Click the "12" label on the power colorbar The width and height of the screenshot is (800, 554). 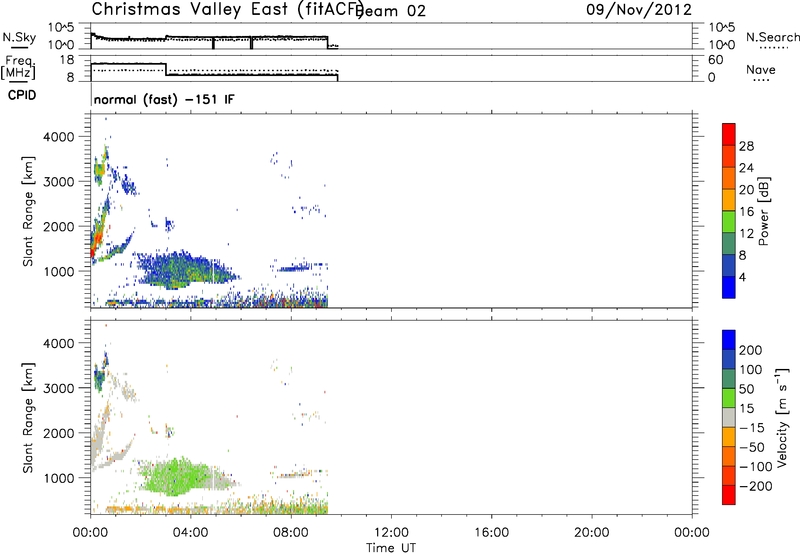pyautogui.click(x=746, y=233)
